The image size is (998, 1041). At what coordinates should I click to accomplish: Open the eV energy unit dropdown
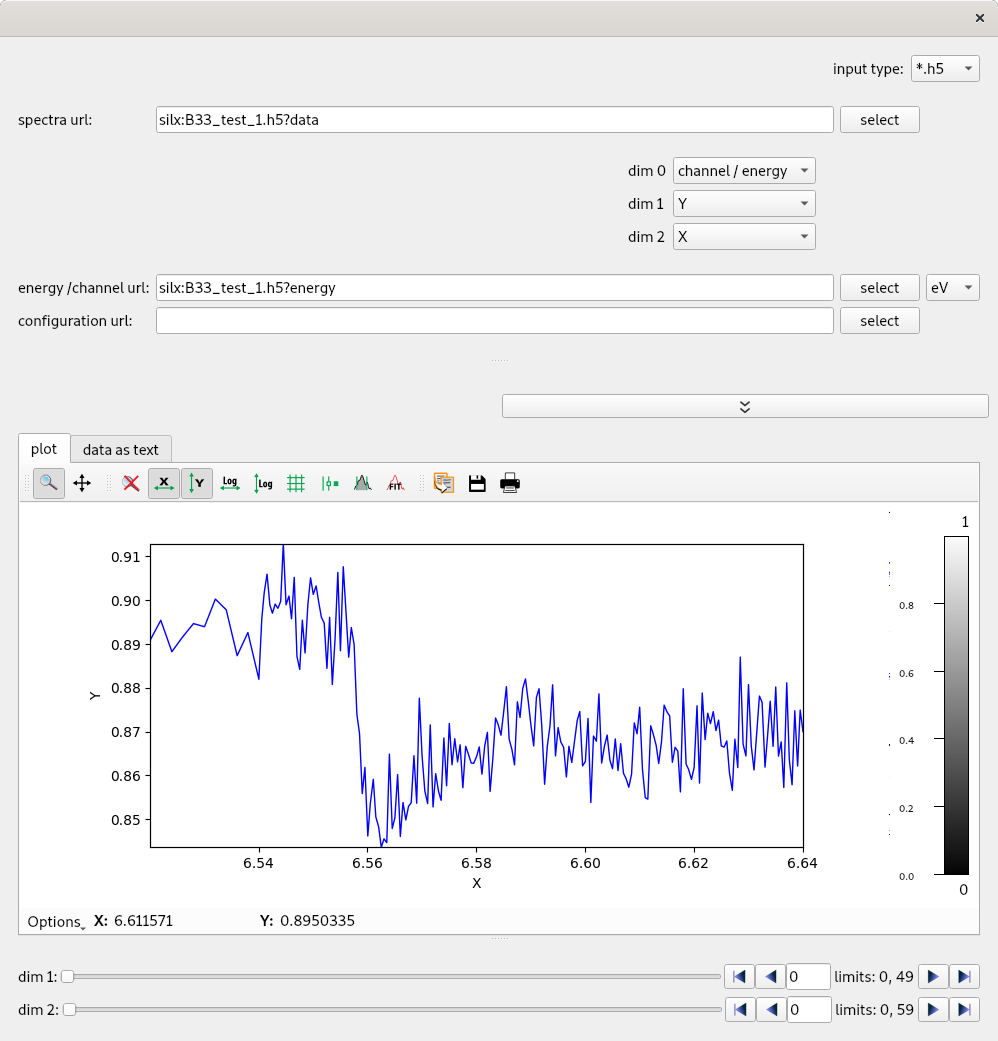tap(952, 287)
